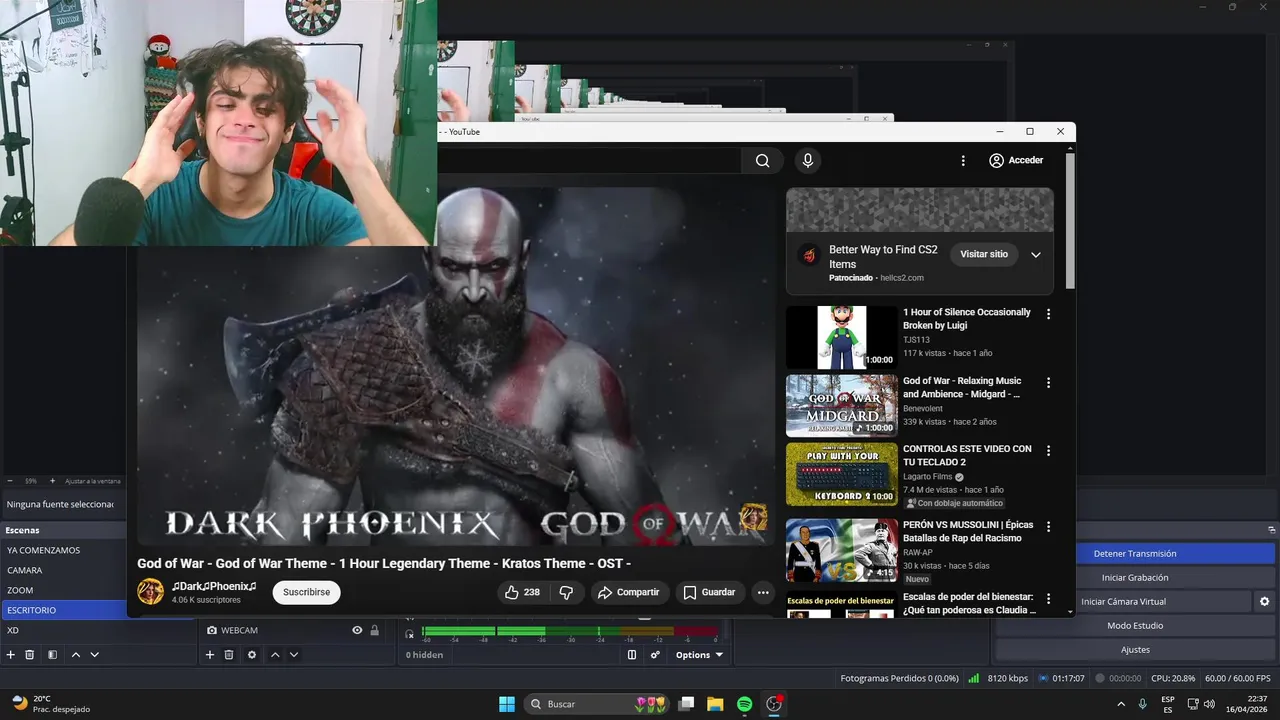The width and height of the screenshot is (1280, 720).
Task: Open advanced audio properties gears icon
Action: pos(656,655)
